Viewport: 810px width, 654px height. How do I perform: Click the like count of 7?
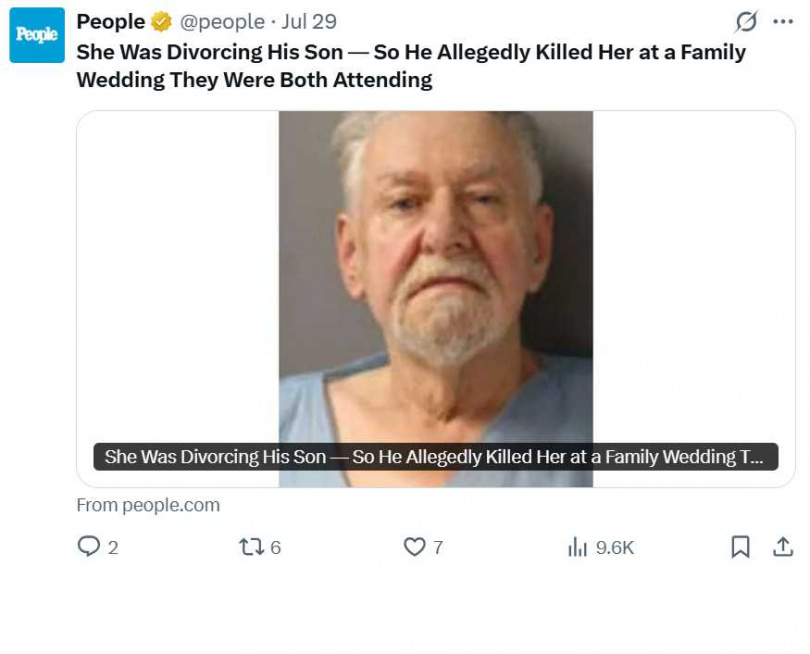(x=438, y=548)
